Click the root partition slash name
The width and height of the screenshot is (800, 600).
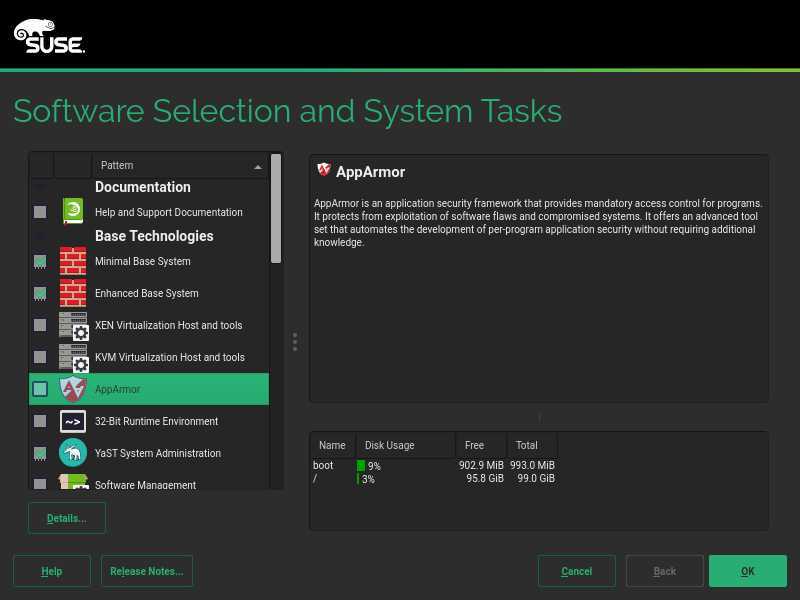click(x=315, y=479)
